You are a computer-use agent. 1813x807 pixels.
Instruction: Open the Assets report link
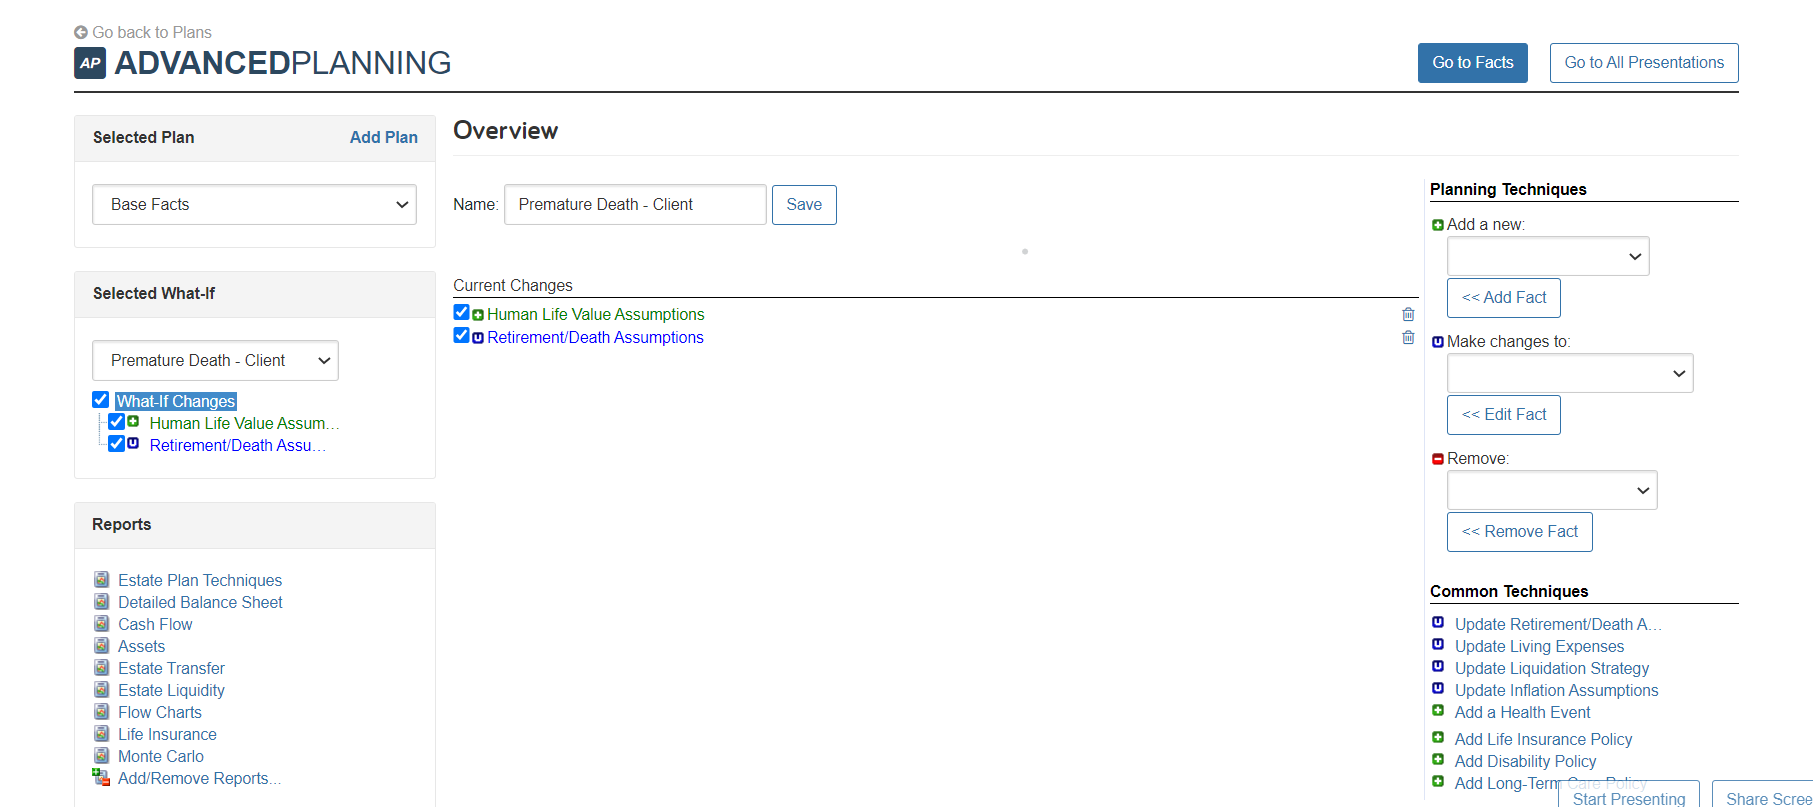pyautogui.click(x=141, y=646)
